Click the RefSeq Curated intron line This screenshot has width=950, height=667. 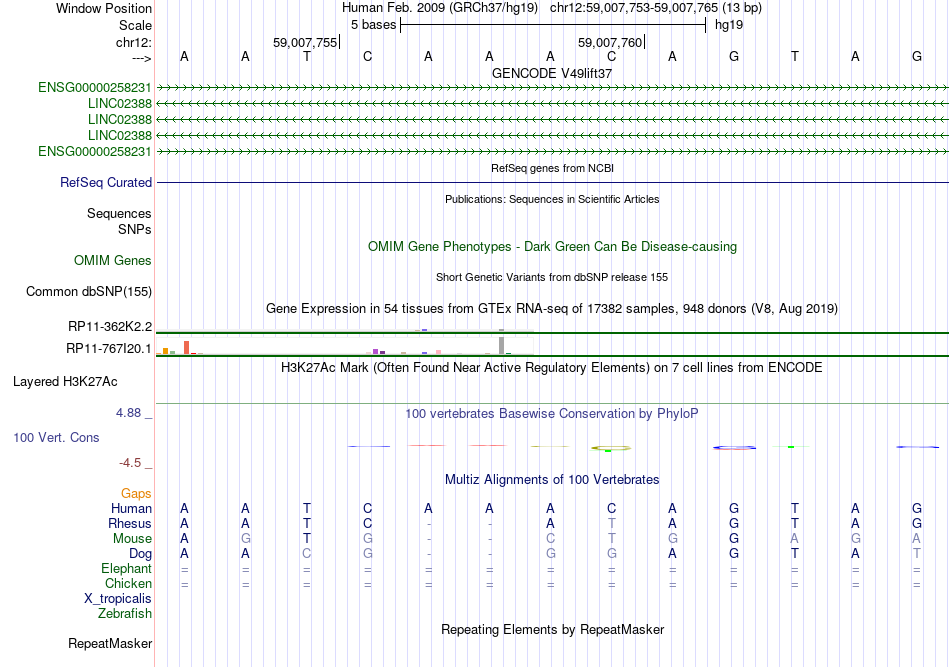click(x=553, y=182)
